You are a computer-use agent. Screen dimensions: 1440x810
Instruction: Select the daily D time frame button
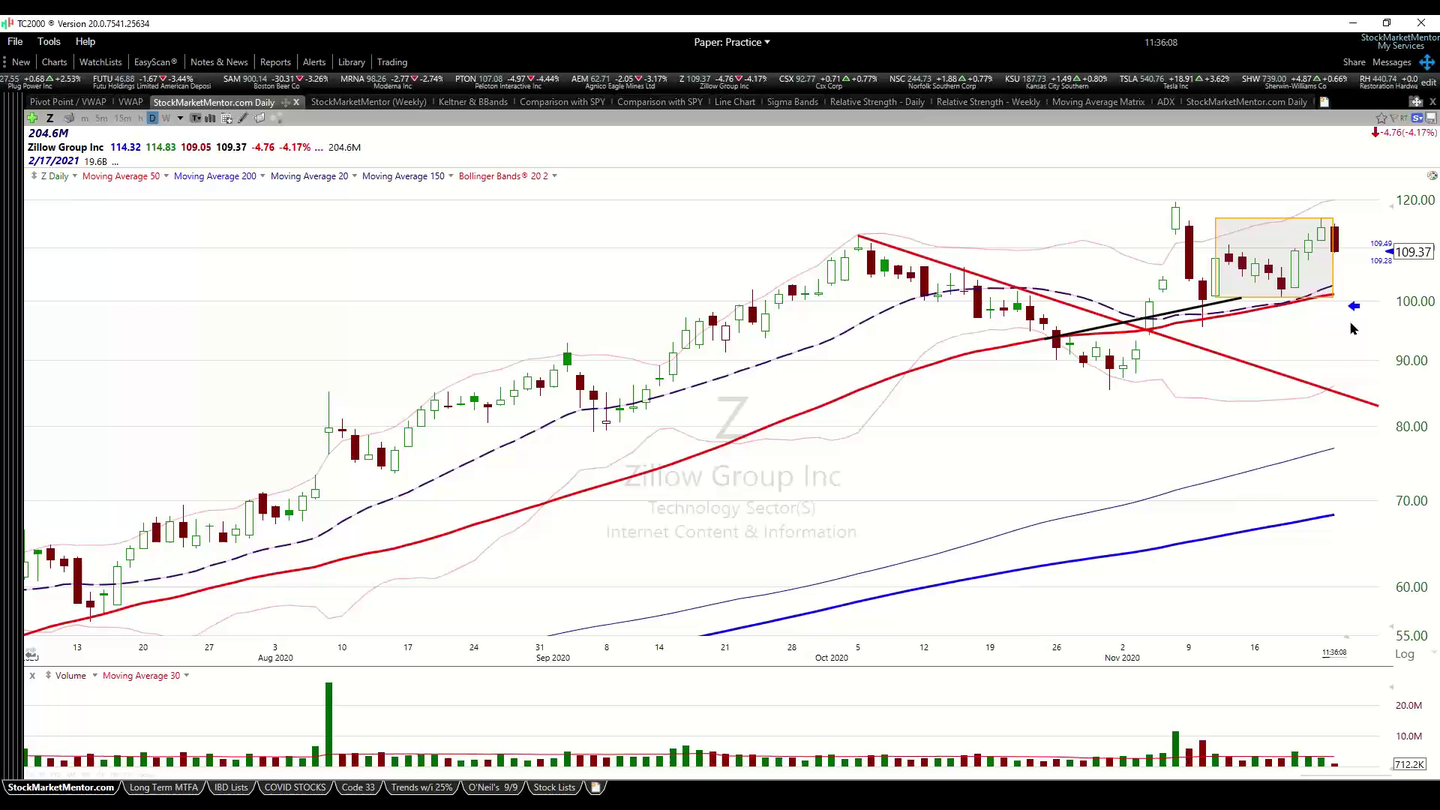(x=152, y=118)
